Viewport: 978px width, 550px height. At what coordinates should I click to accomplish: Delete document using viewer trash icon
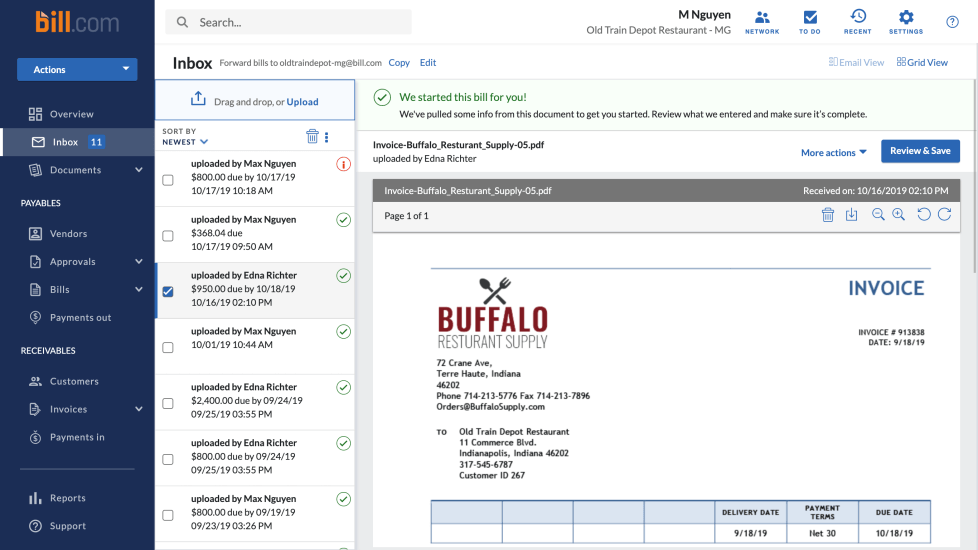(x=828, y=215)
